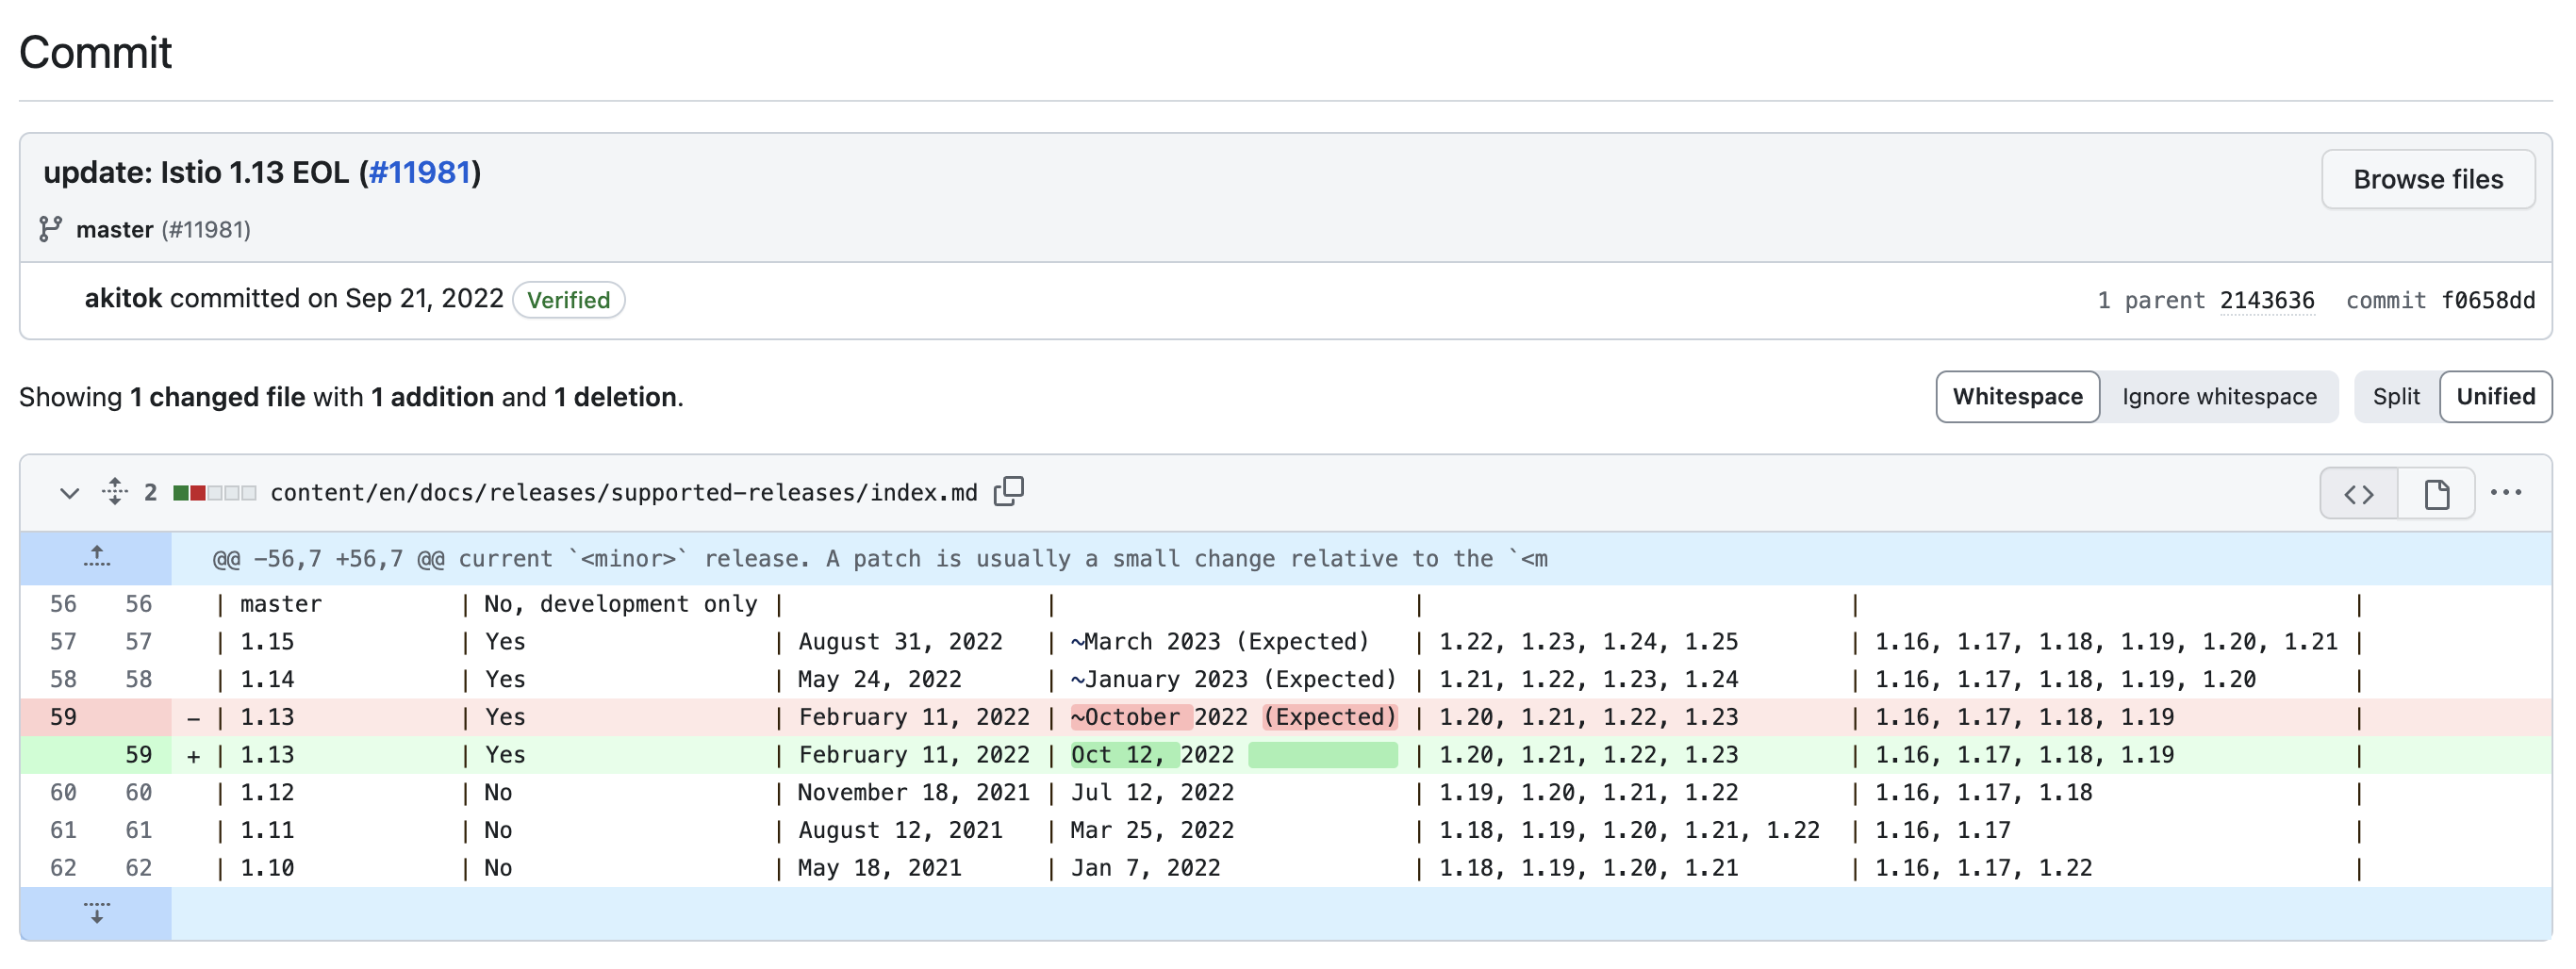This screenshot has width=2576, height=969.
Task: Click '1.18, 1.19, 1.20, 1.21, 1.22' cell
Action: [x=1629, y=830]
